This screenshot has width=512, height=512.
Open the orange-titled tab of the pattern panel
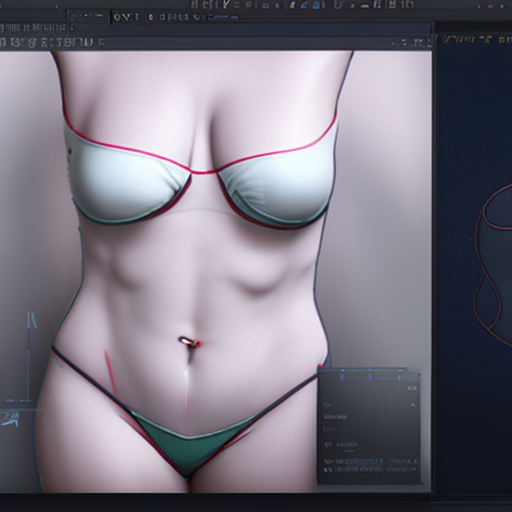tap(467, 40)
